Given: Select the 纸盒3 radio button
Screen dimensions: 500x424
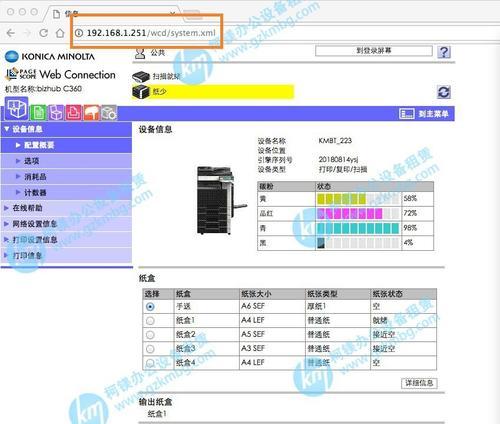Looking at the screenshot, I should pos(150,349).
